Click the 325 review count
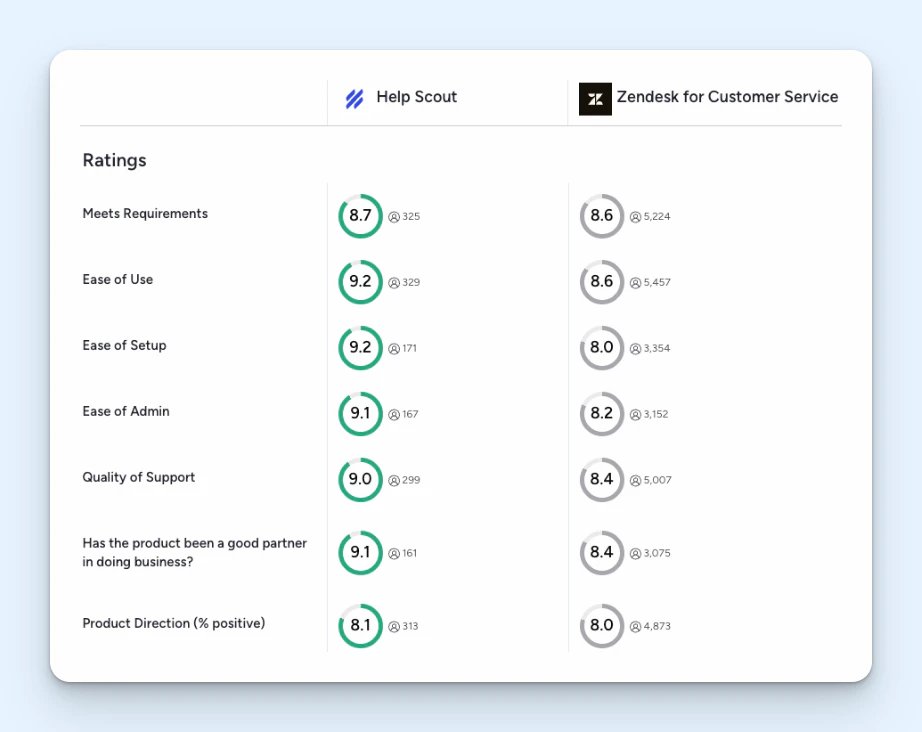Image resolution: width=922 pixels, height=732 pixels. pos(411,216)
